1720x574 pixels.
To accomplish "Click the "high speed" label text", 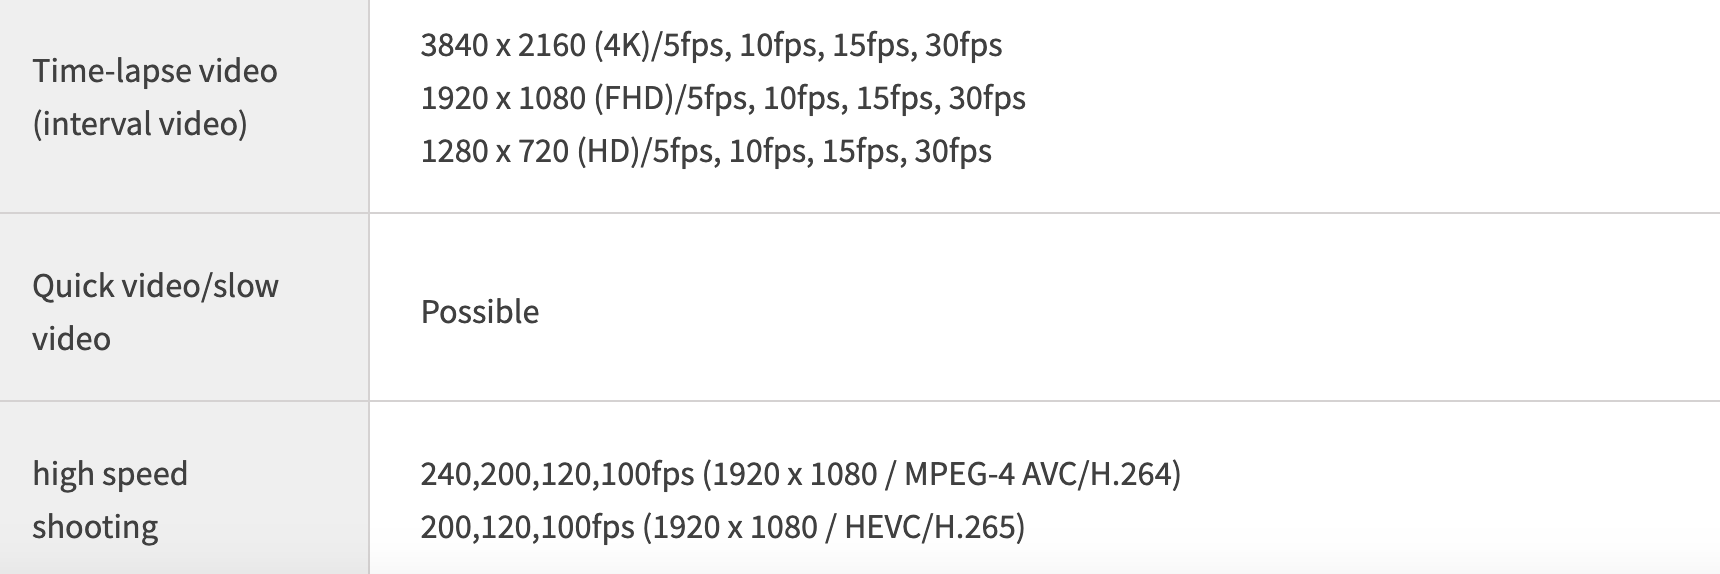I will pyautogui.click(x=110, y=474).
